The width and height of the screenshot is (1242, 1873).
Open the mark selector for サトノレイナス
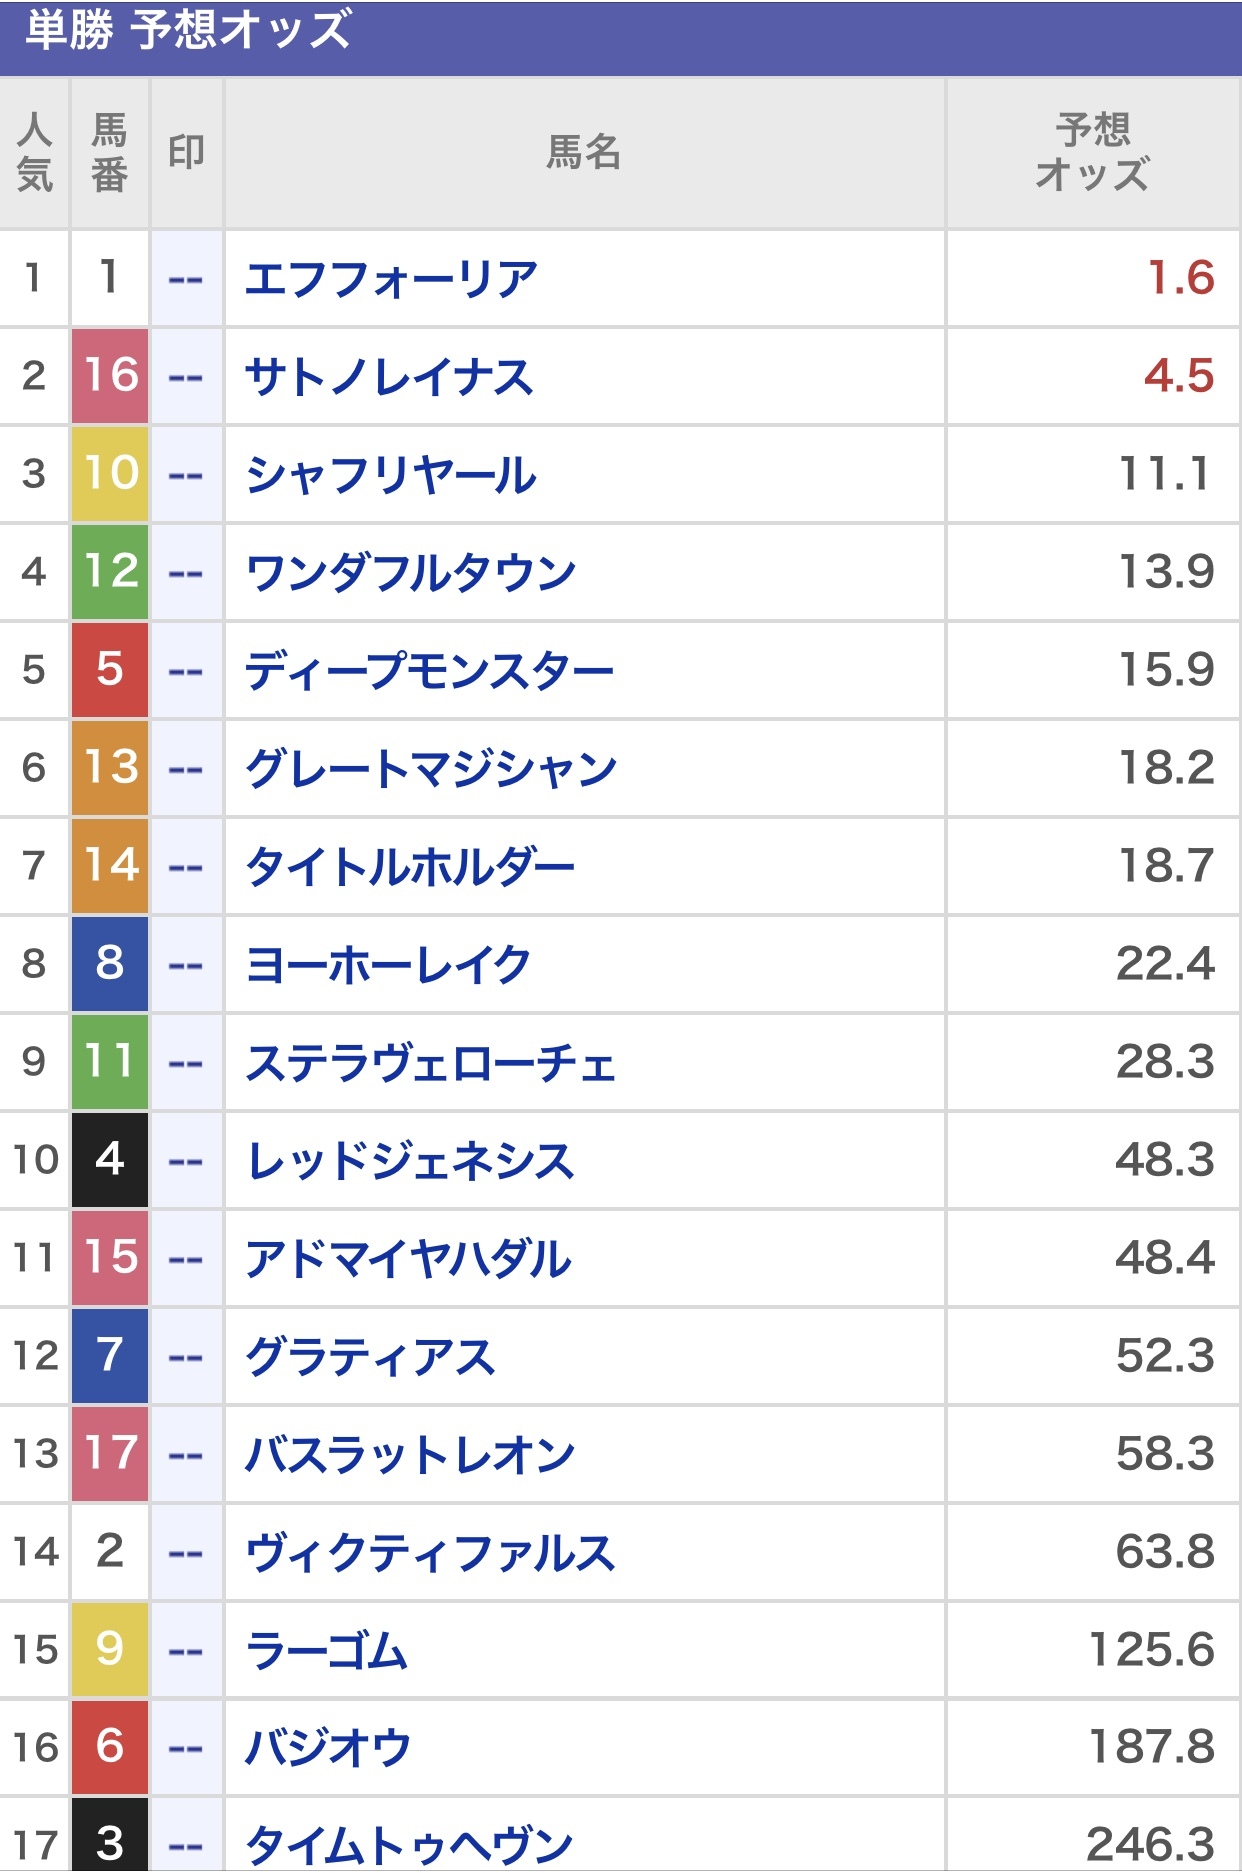186,377
